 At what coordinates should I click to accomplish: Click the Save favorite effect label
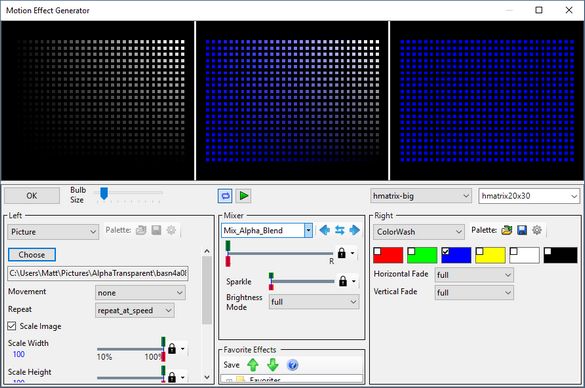click(x=231, y=365)
